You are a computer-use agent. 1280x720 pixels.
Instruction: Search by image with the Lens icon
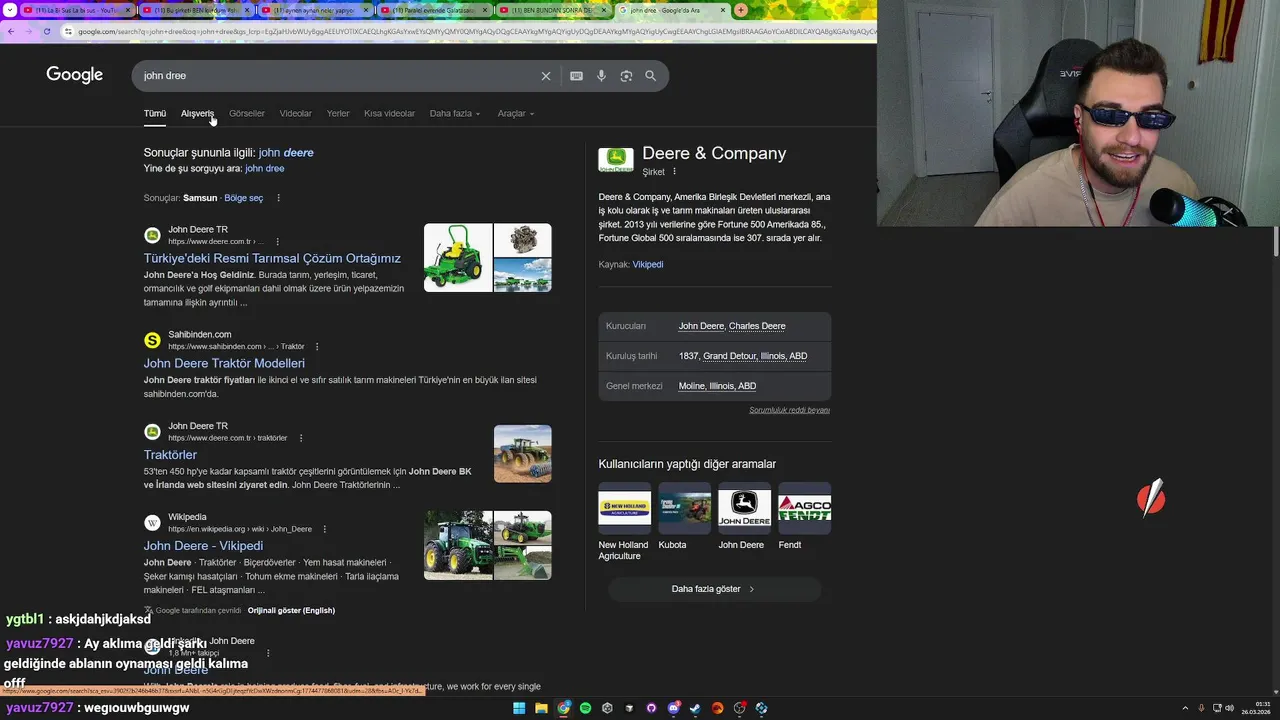coord(626,76)
